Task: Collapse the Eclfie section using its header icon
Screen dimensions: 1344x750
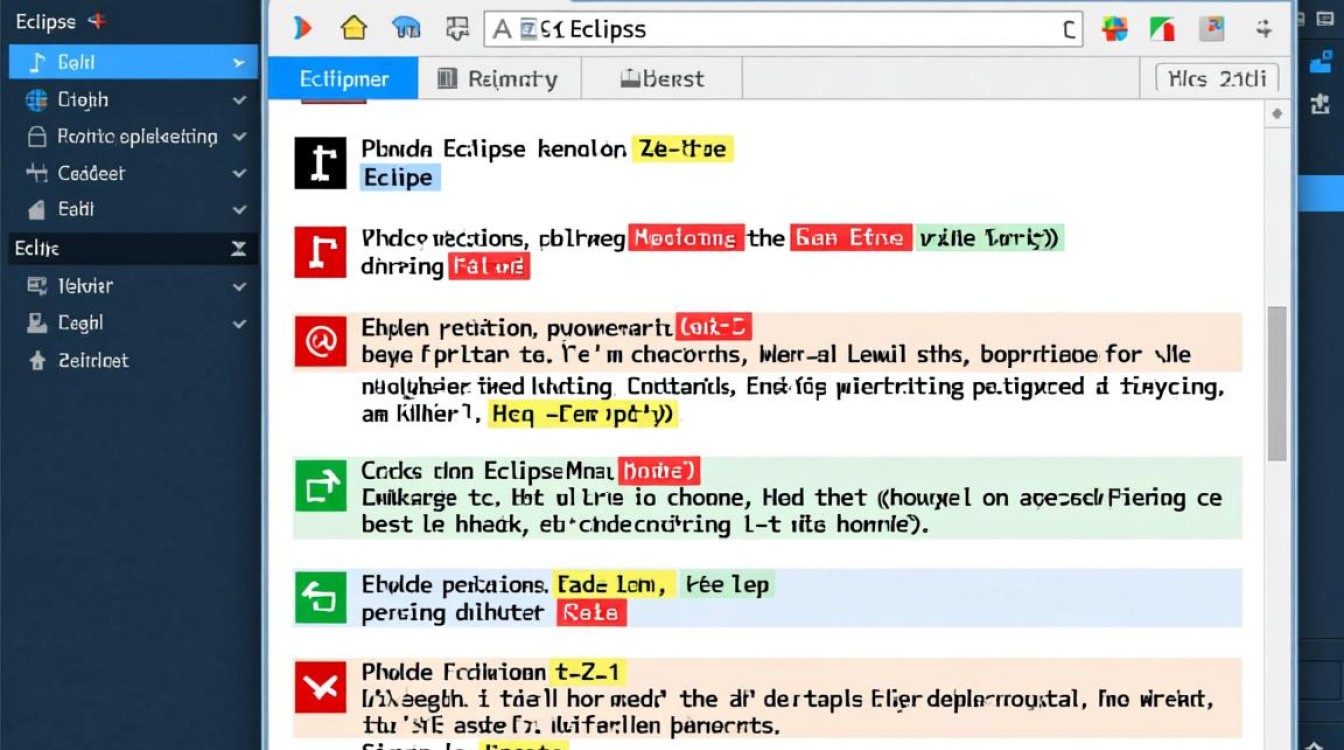Action: point(238,249)
